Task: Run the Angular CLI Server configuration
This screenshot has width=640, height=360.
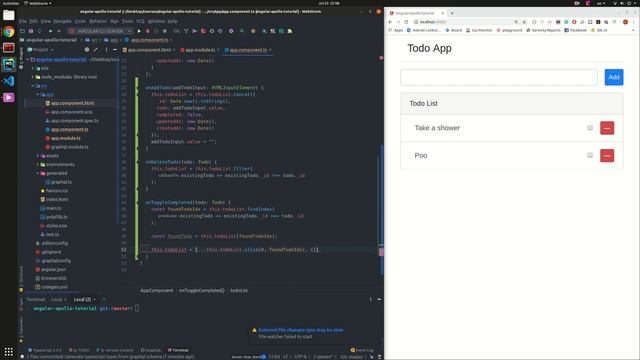Action: 139,31
